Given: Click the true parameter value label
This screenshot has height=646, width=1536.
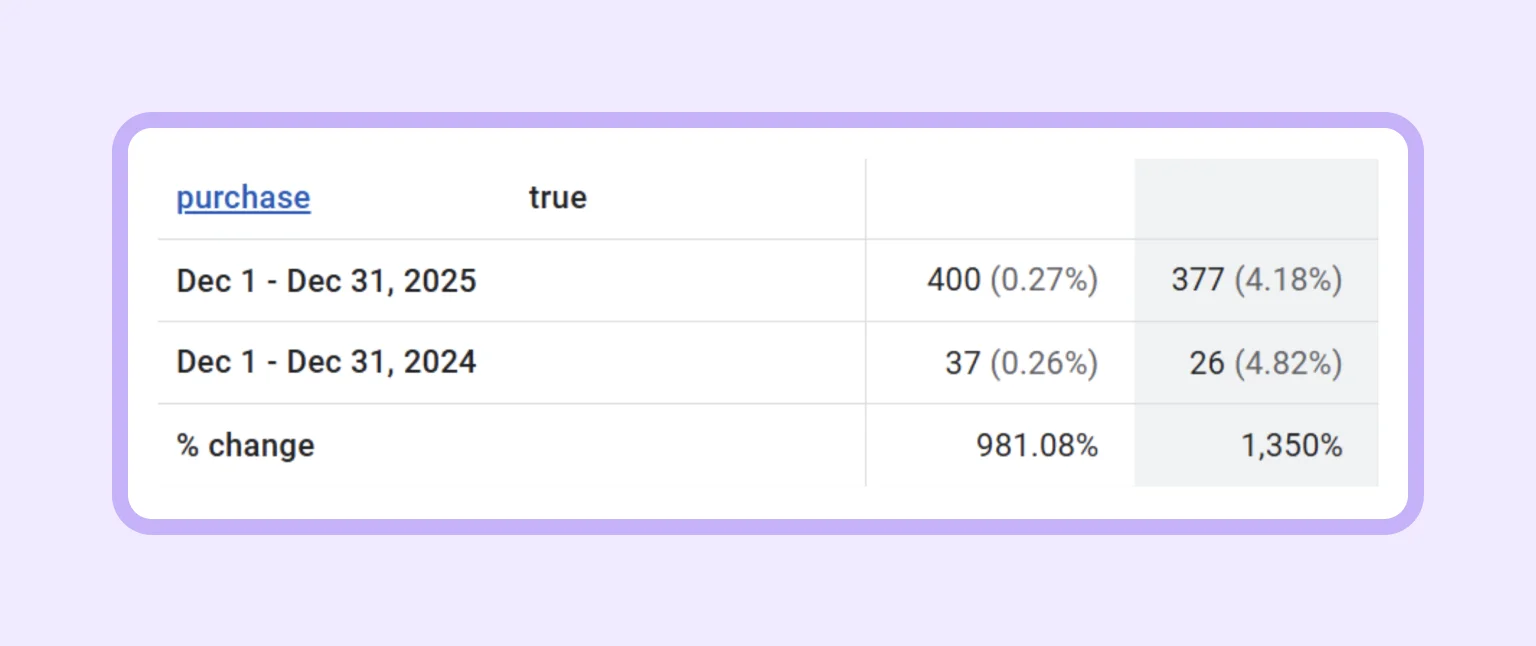Looking at the screenshot, I should (x=557, y=197).
